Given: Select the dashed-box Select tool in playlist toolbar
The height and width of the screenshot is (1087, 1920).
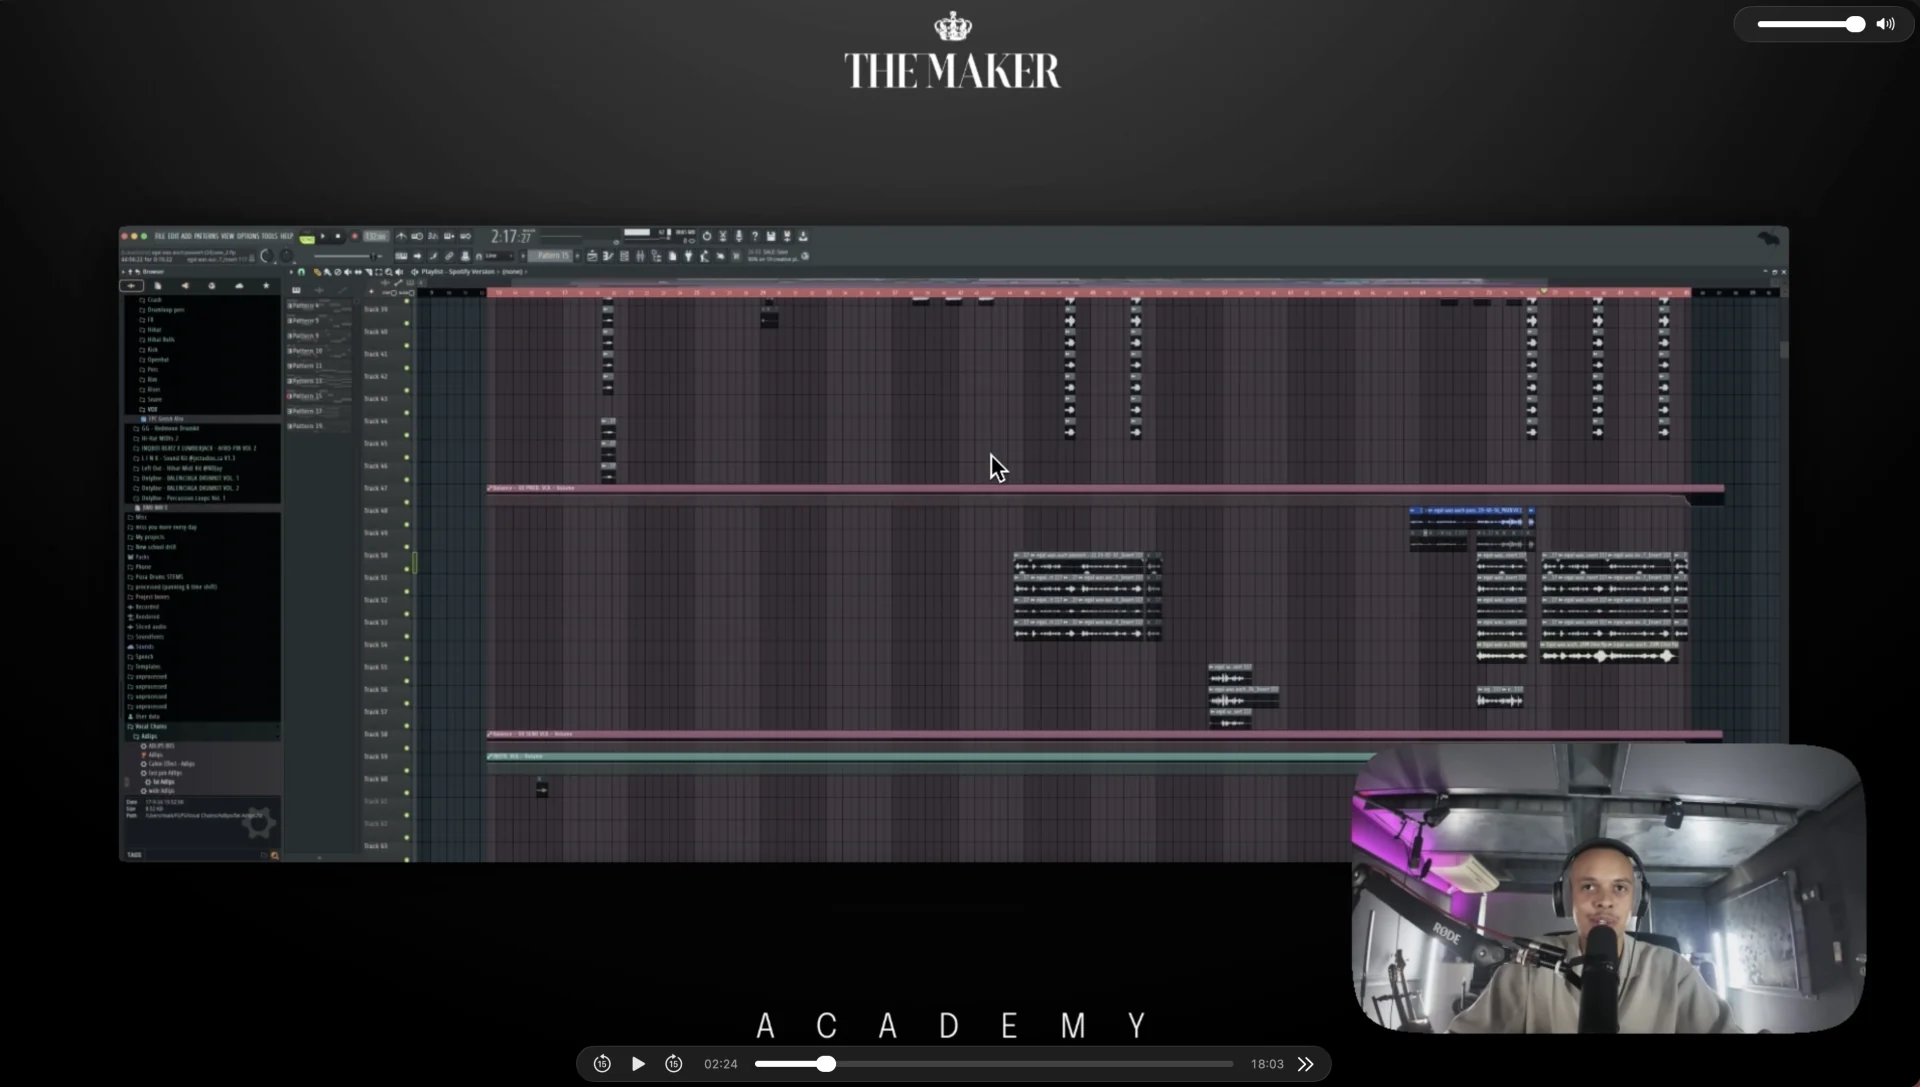Looking at the screenshot, I should coord(379,272).
